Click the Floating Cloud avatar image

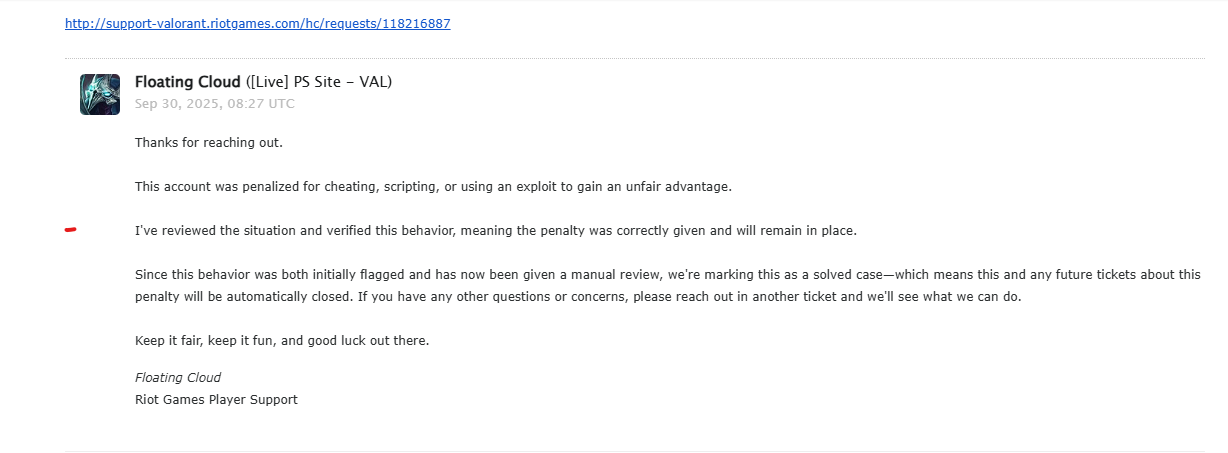pos(100,94)
